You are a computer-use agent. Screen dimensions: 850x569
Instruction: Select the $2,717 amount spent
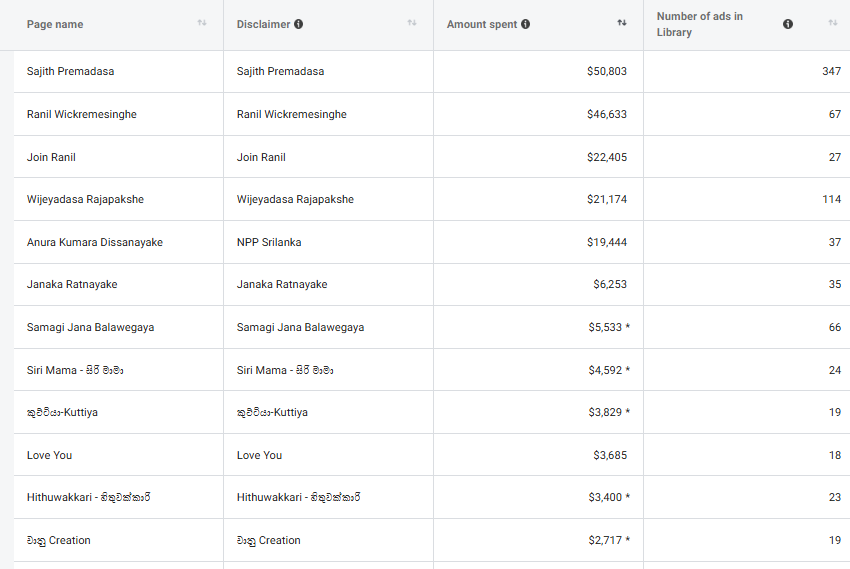click(605, 540)
